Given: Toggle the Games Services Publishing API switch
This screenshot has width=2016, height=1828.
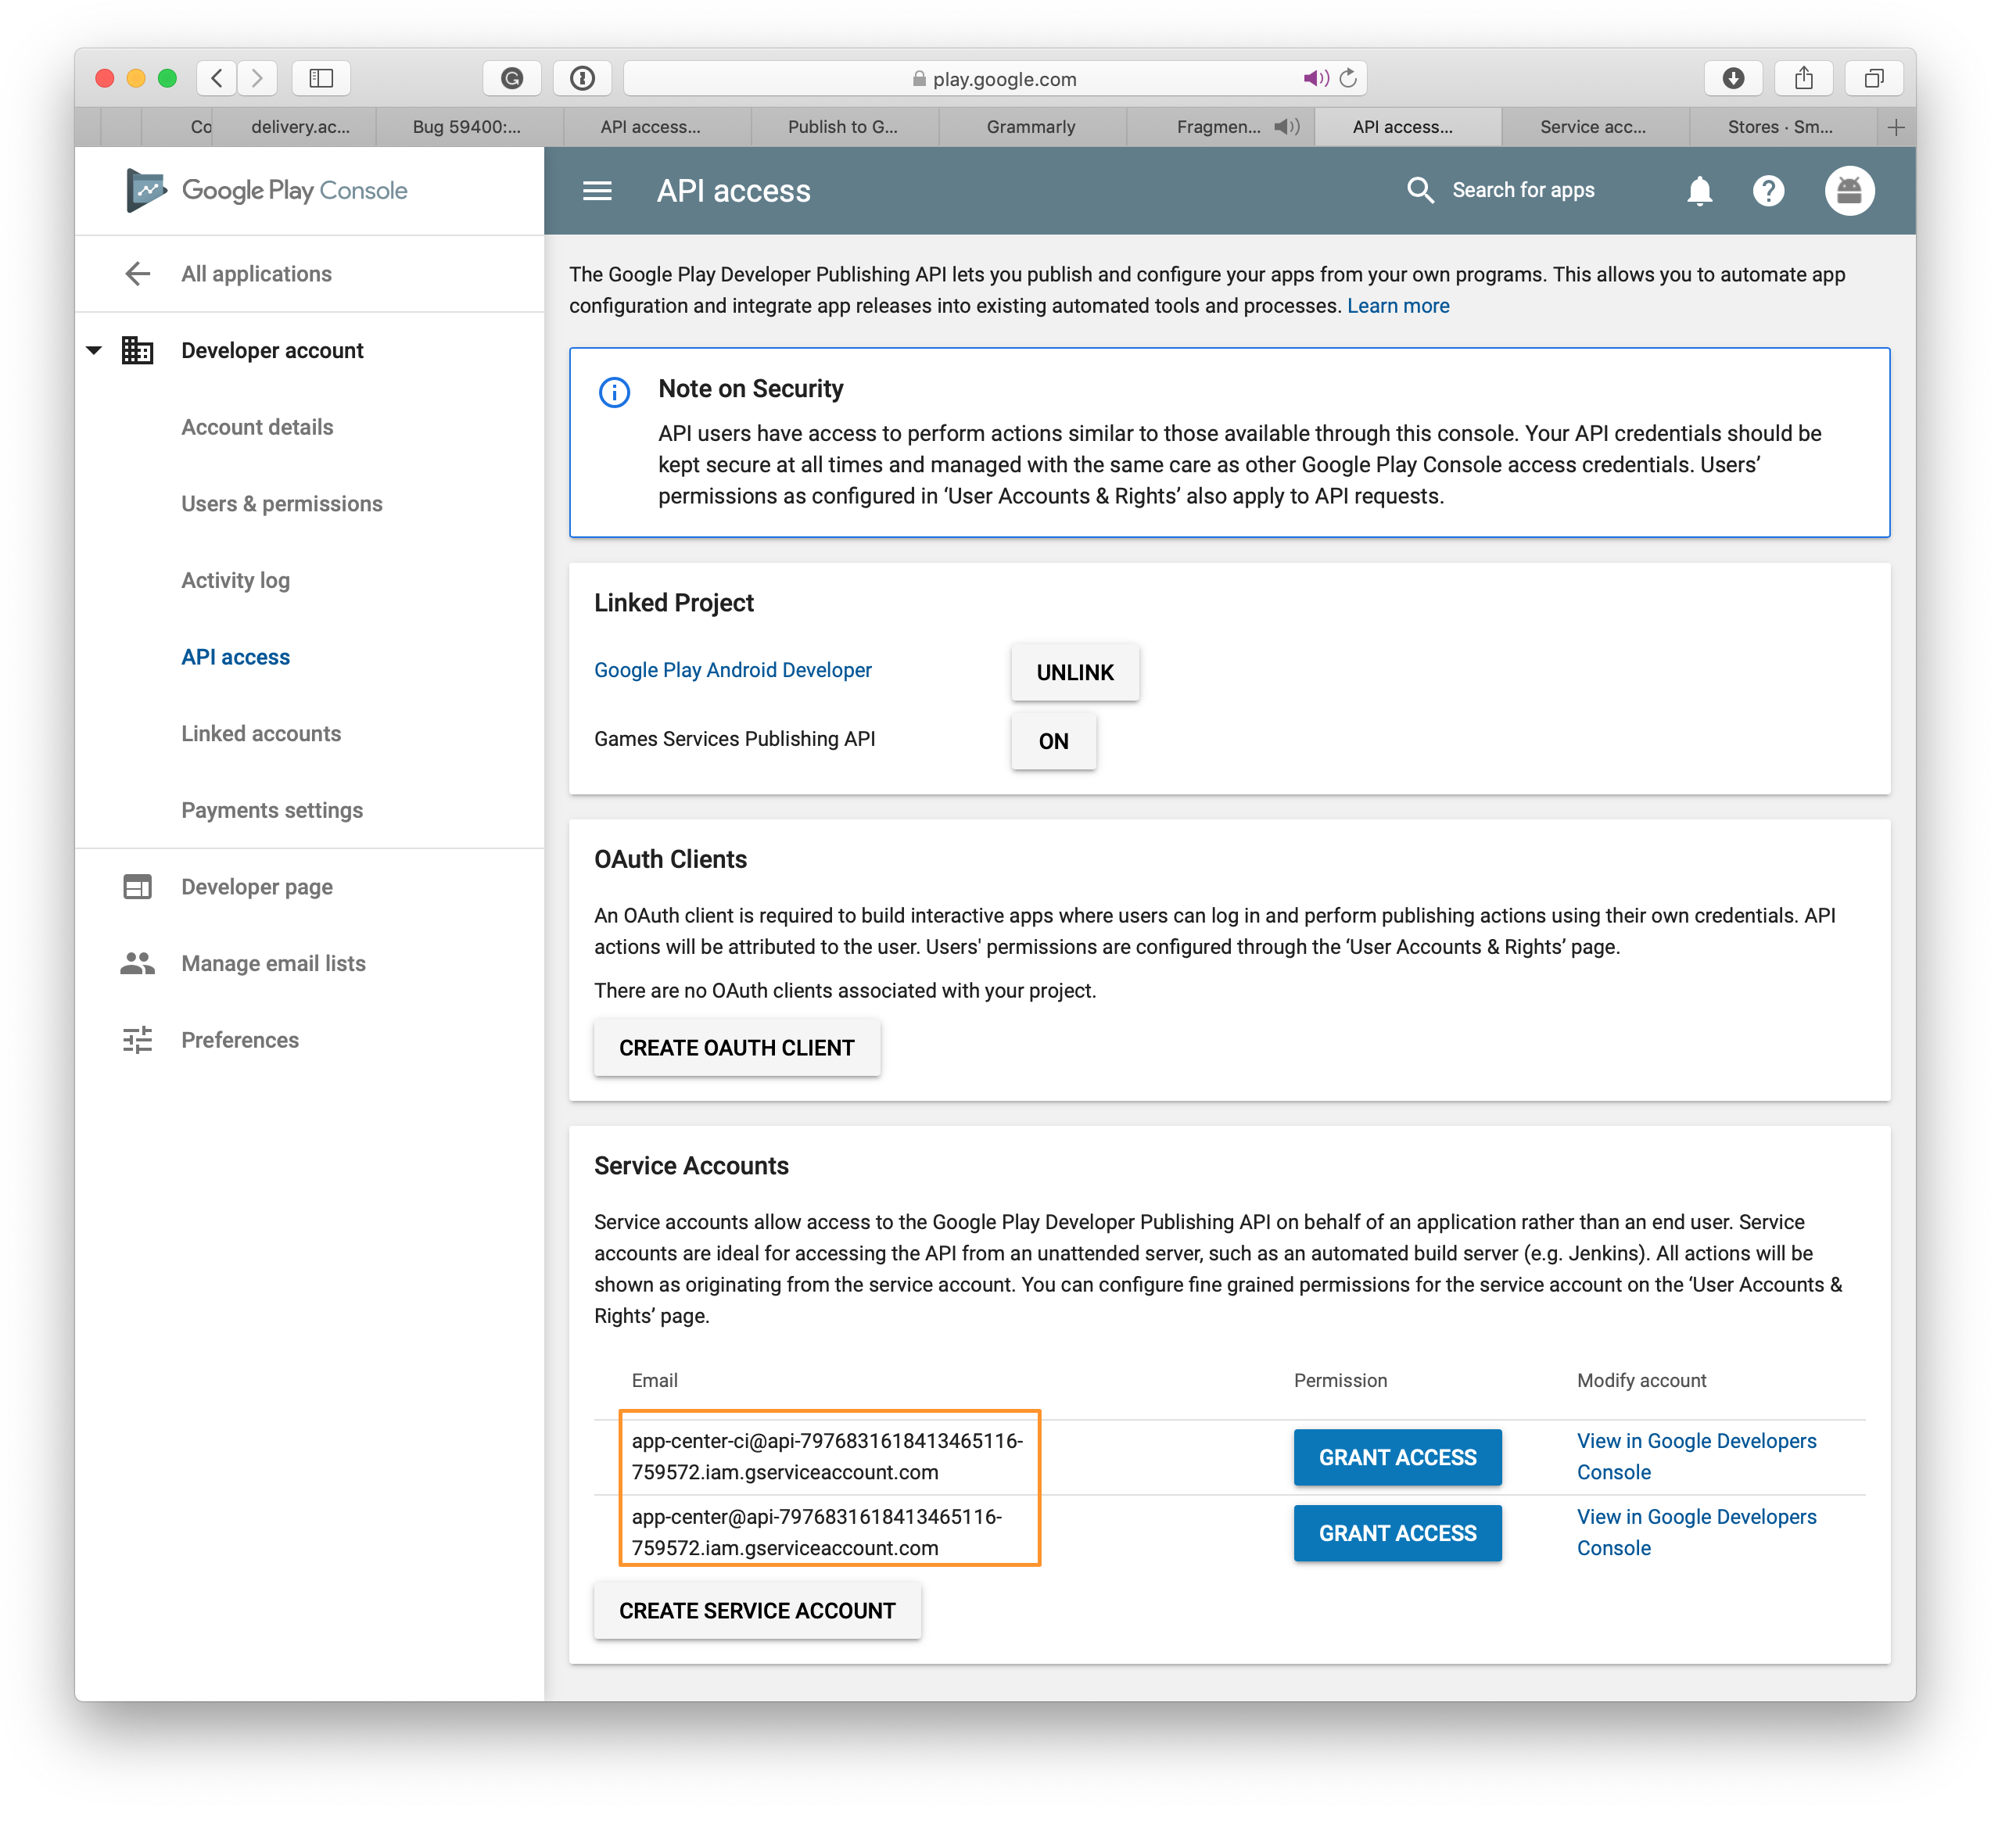Looking at the screenshot, I should [1052, 740].
